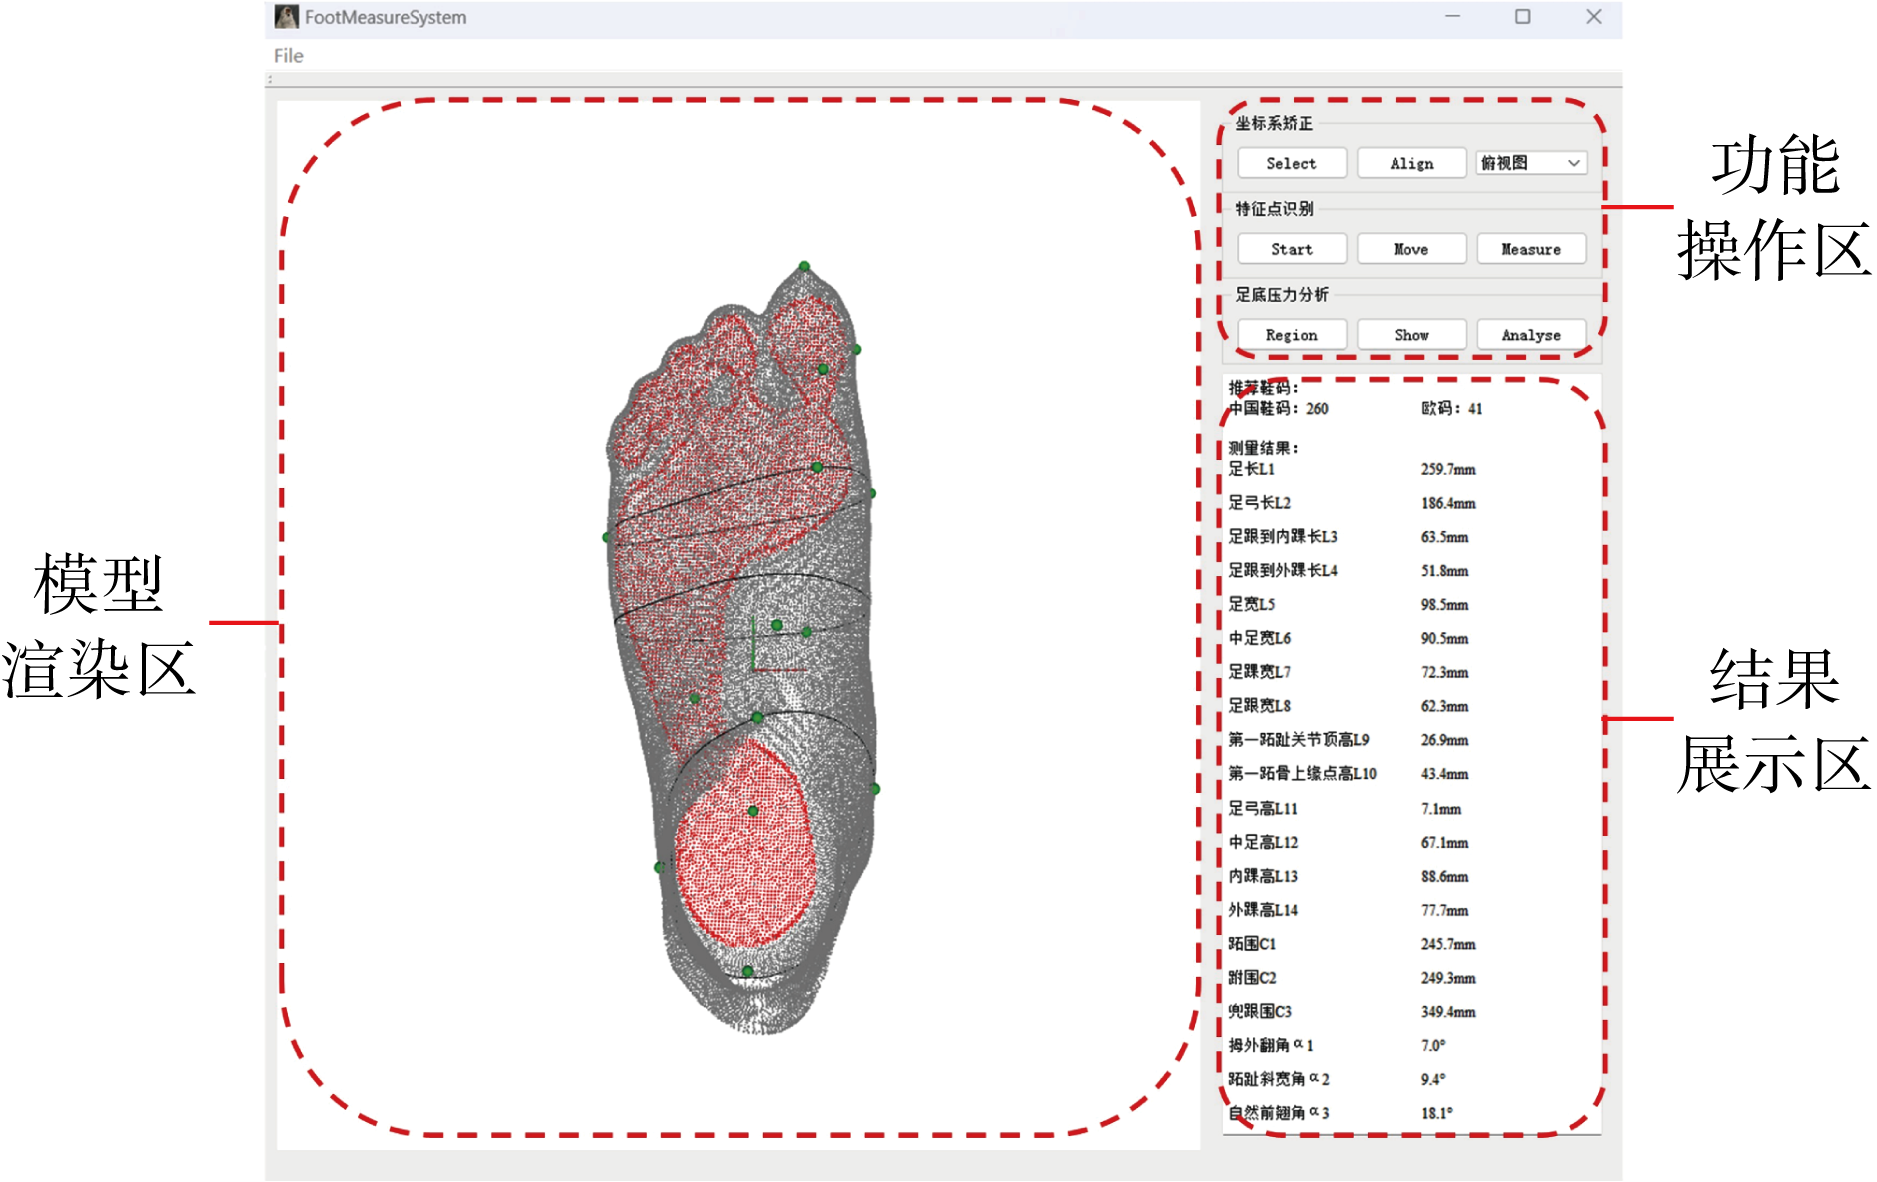
Task: Click the 兜跟围C3 result entry
Action: point(1260,1011)
